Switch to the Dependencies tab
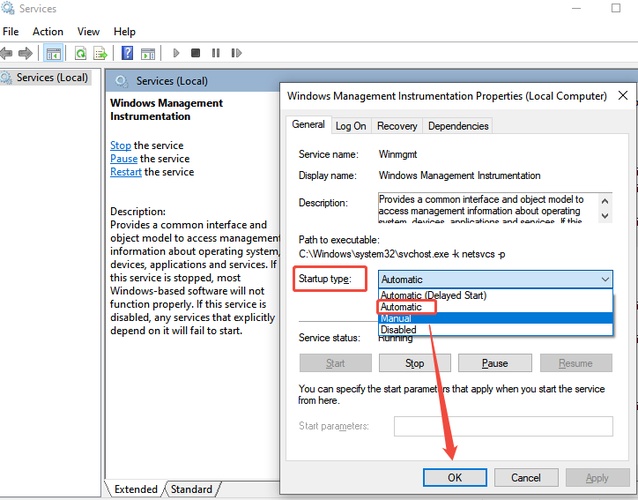Viewport: 638px width, 500px height. (x=458, y=126)
